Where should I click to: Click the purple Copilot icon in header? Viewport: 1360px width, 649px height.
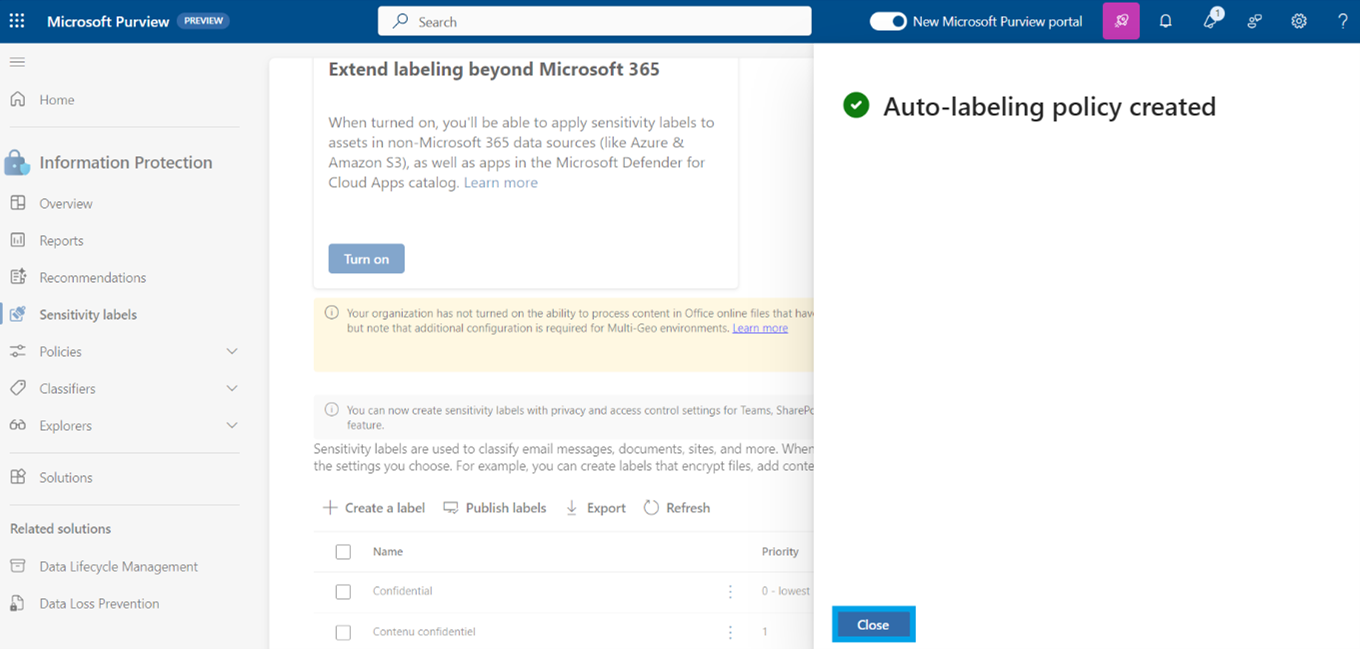(1121, 21)
